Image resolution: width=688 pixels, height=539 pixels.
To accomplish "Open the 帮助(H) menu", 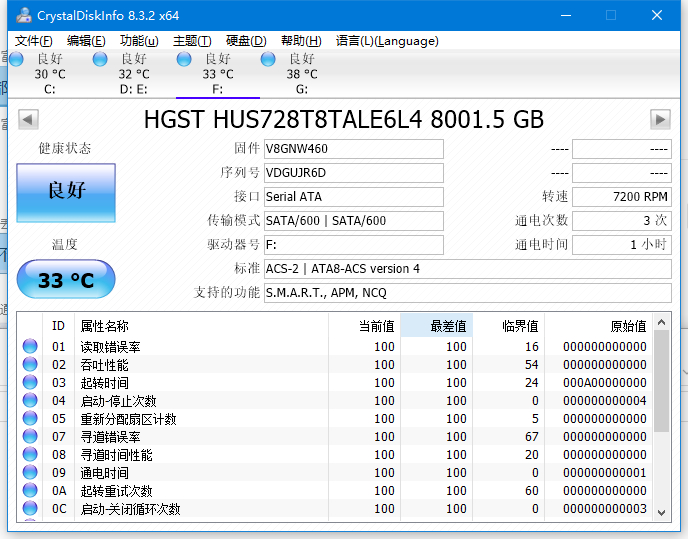I will (x=301, y=41).
